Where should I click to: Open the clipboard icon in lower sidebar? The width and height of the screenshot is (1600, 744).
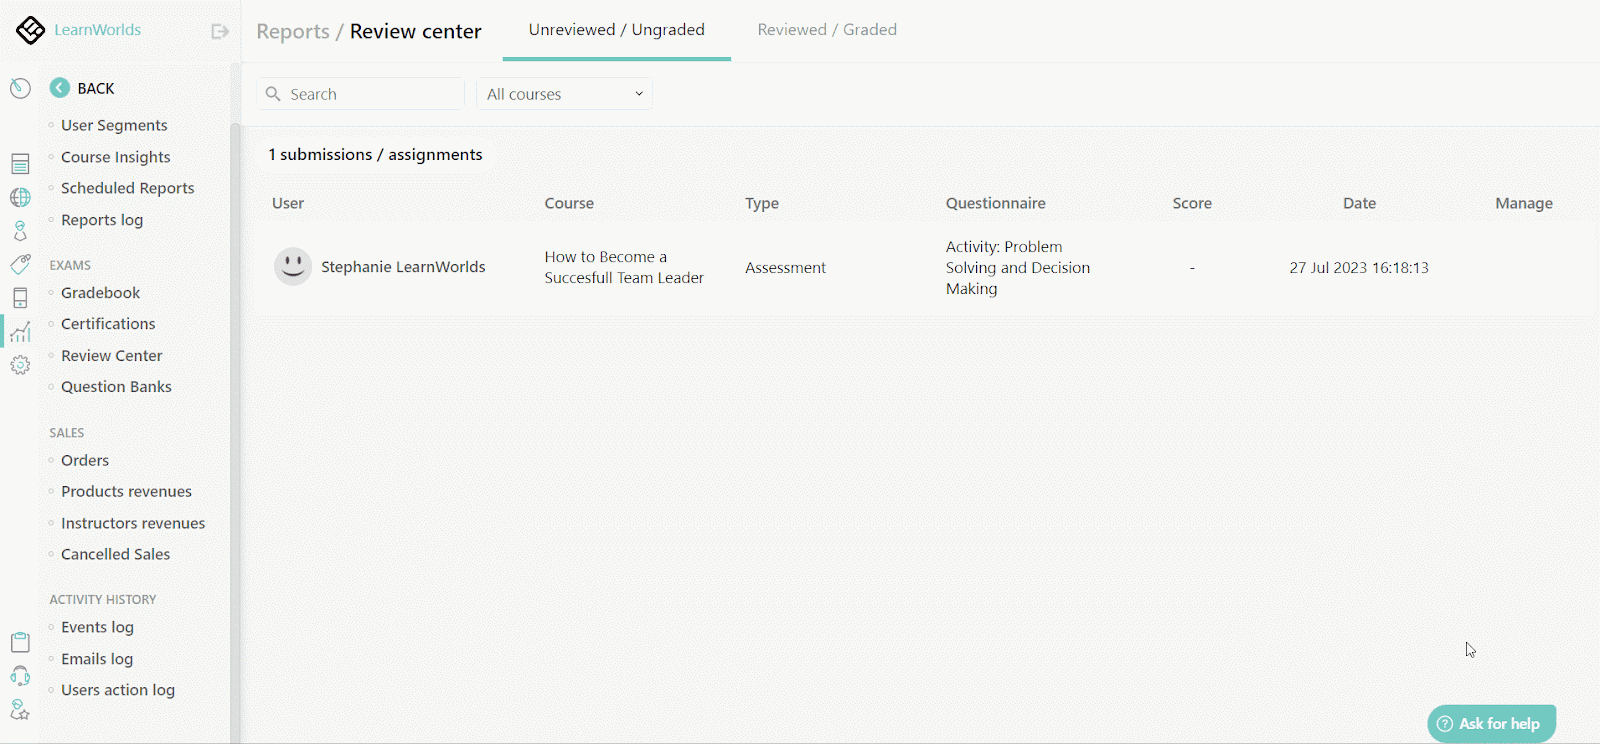20,642
